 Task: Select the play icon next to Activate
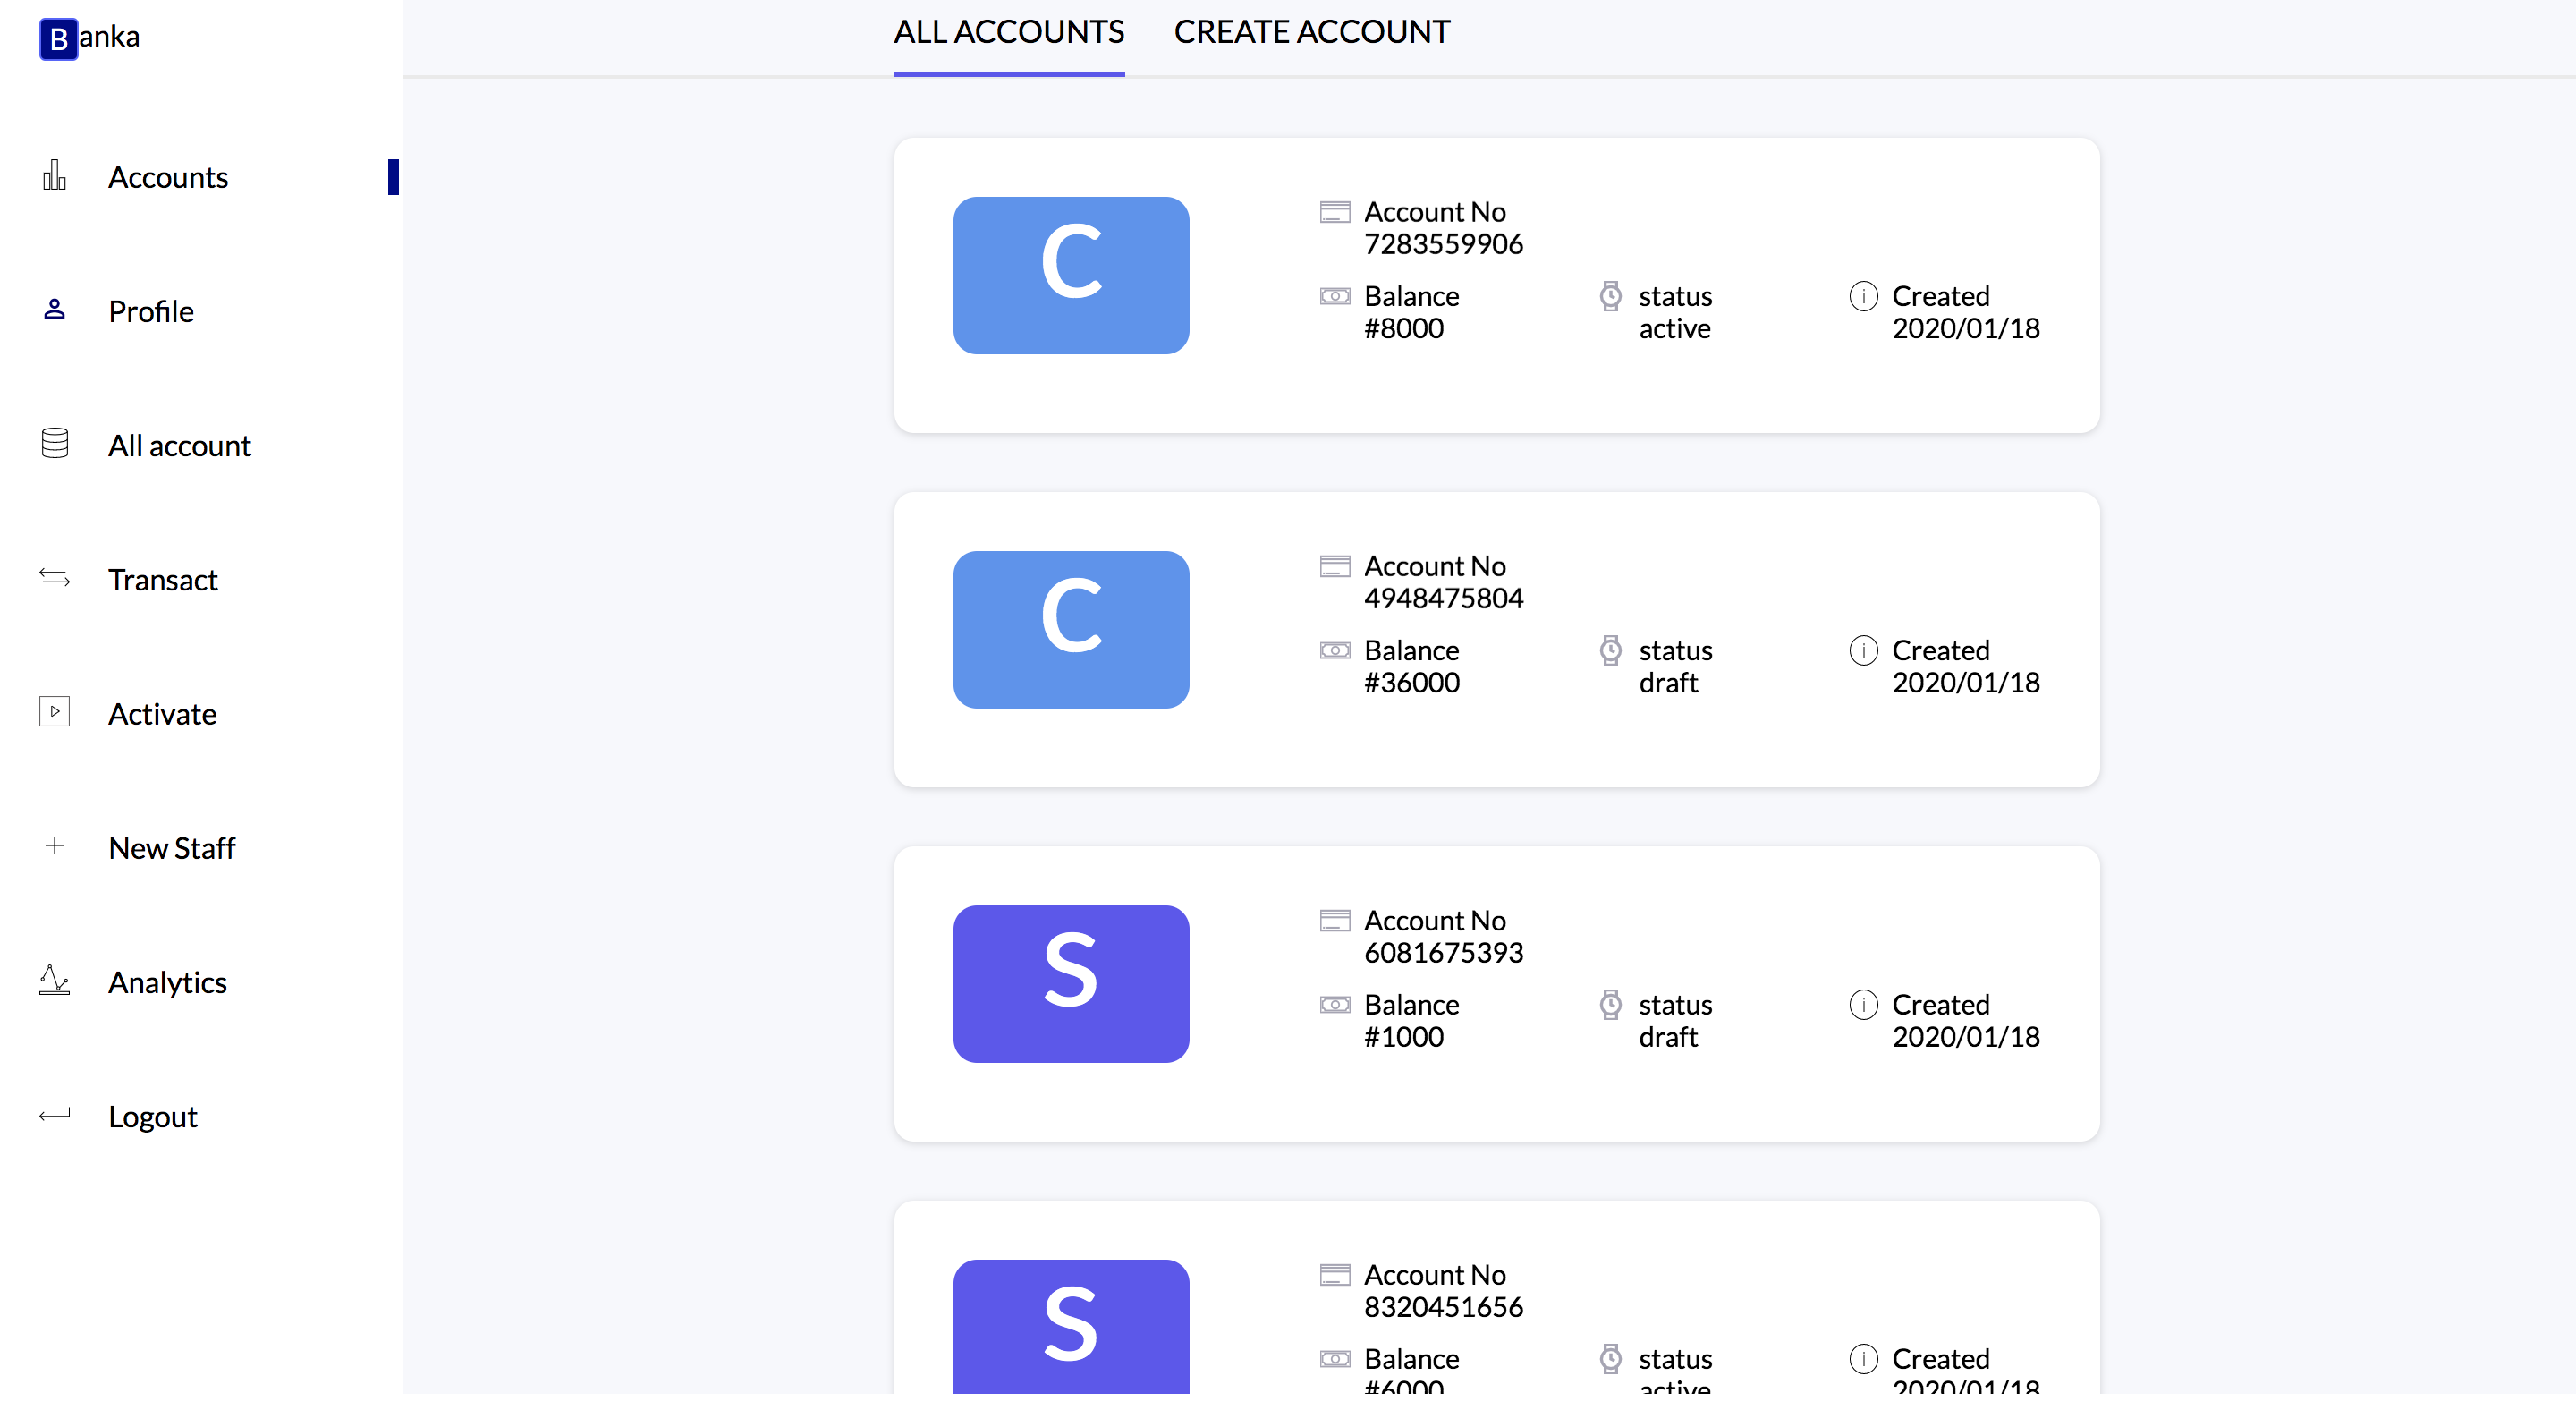pos(54,712)
